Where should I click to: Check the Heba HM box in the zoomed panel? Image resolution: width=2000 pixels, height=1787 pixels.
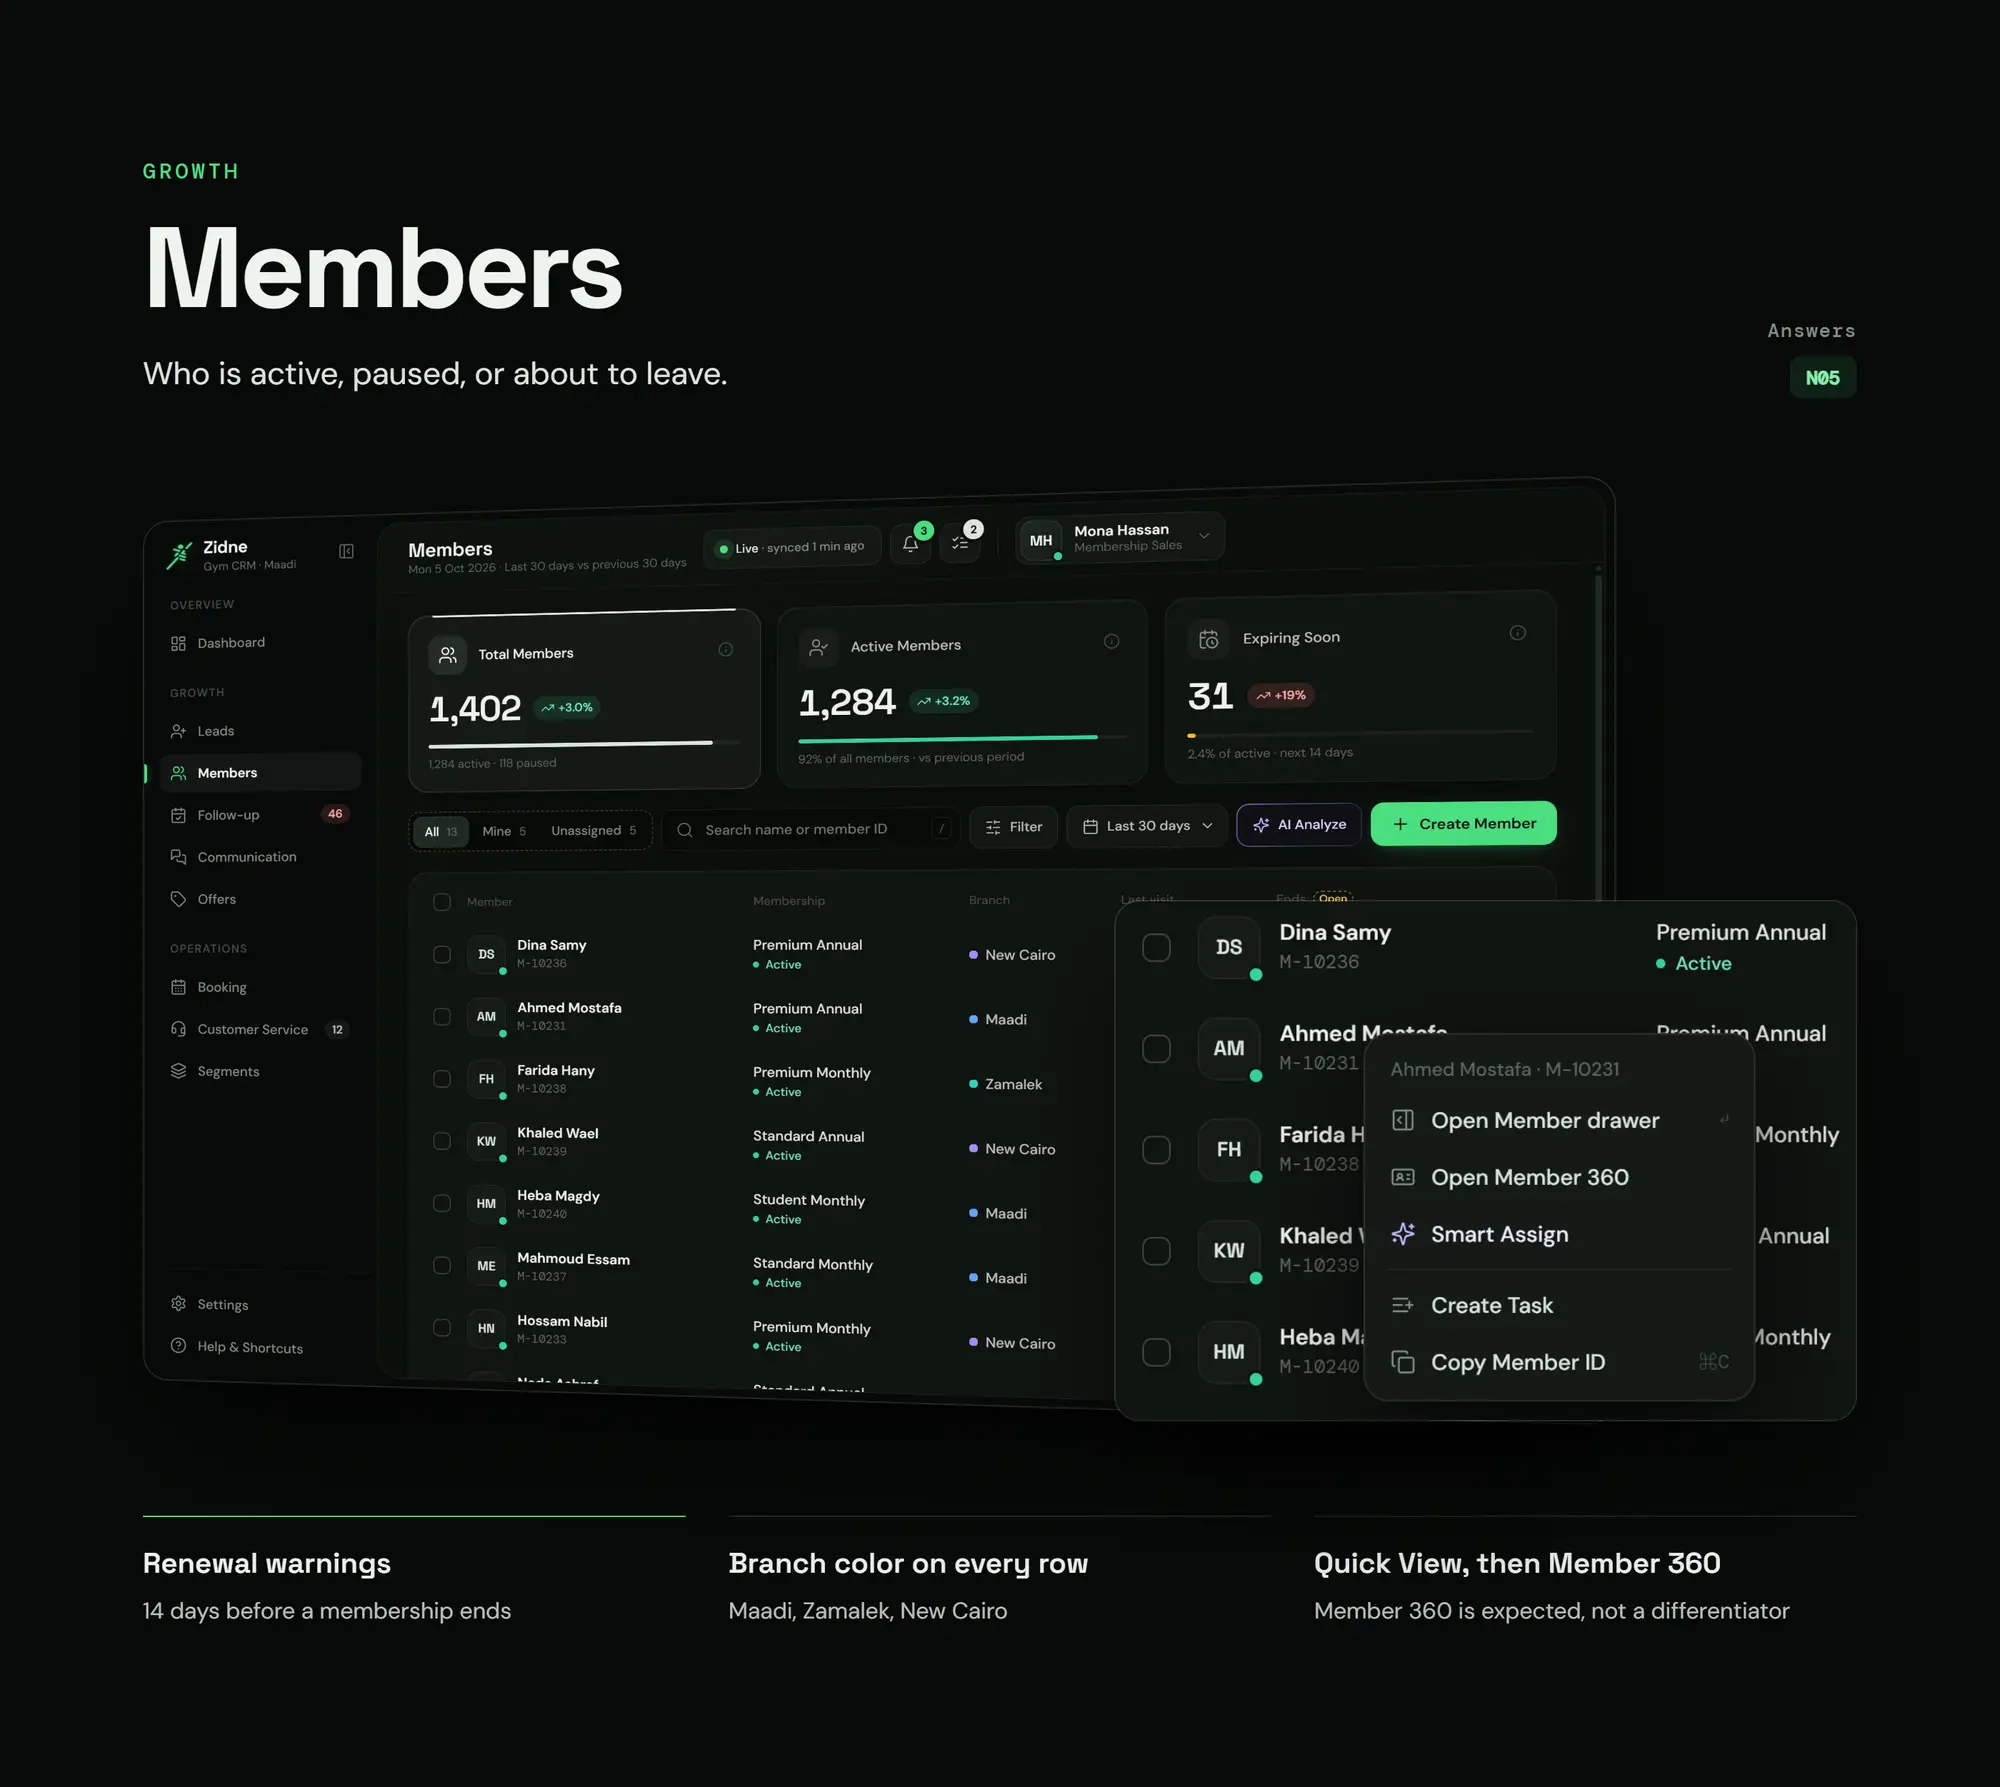(1156, 1352)
